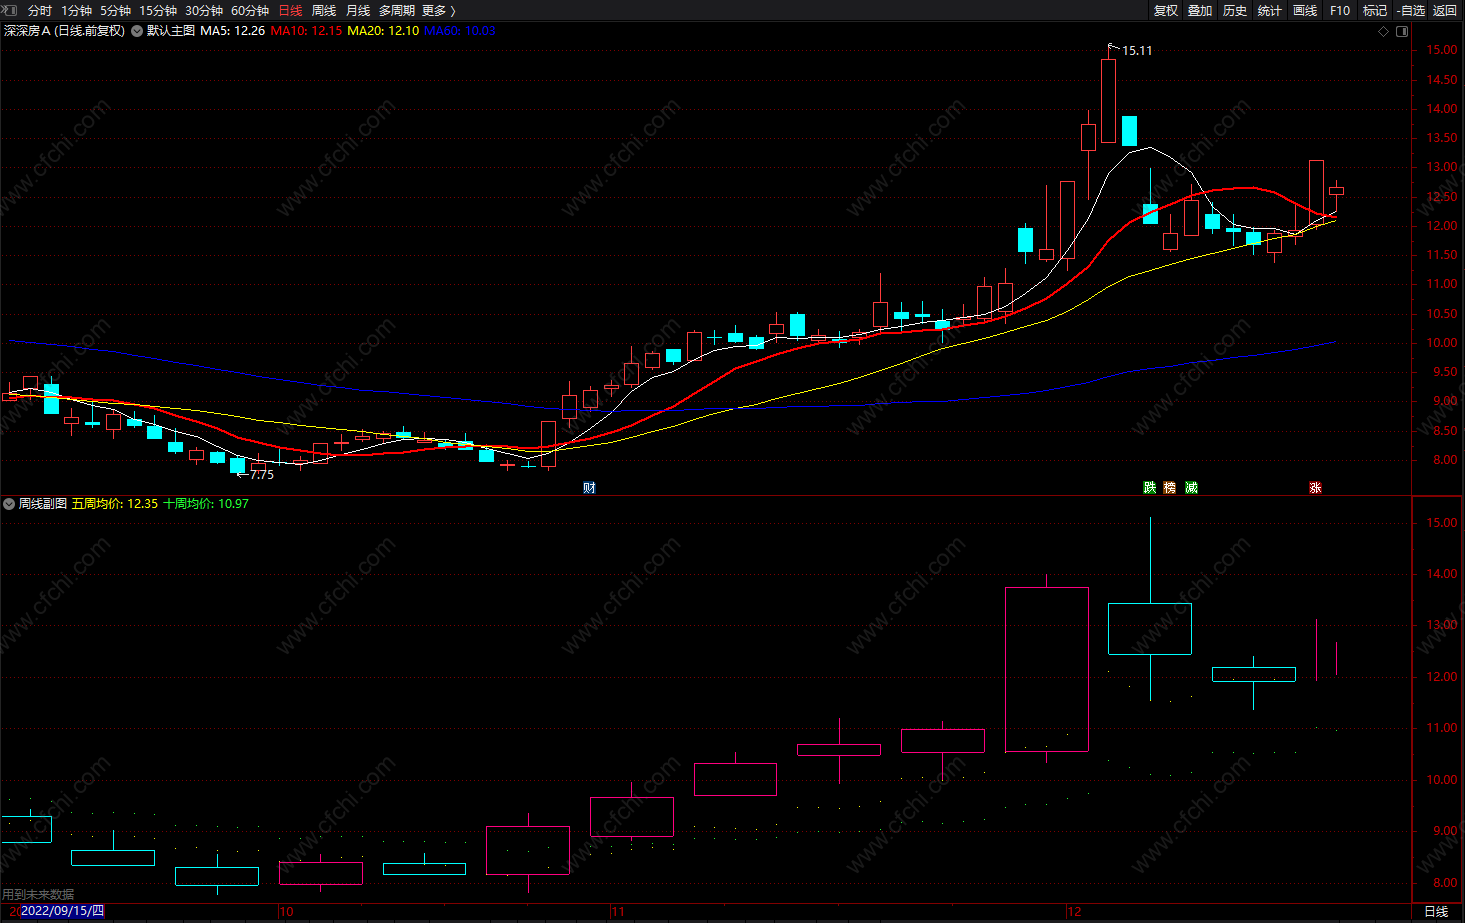1465x923 pixels.
Task: Toggle the -自选 watchlist button
Action: click(1410, 10)
